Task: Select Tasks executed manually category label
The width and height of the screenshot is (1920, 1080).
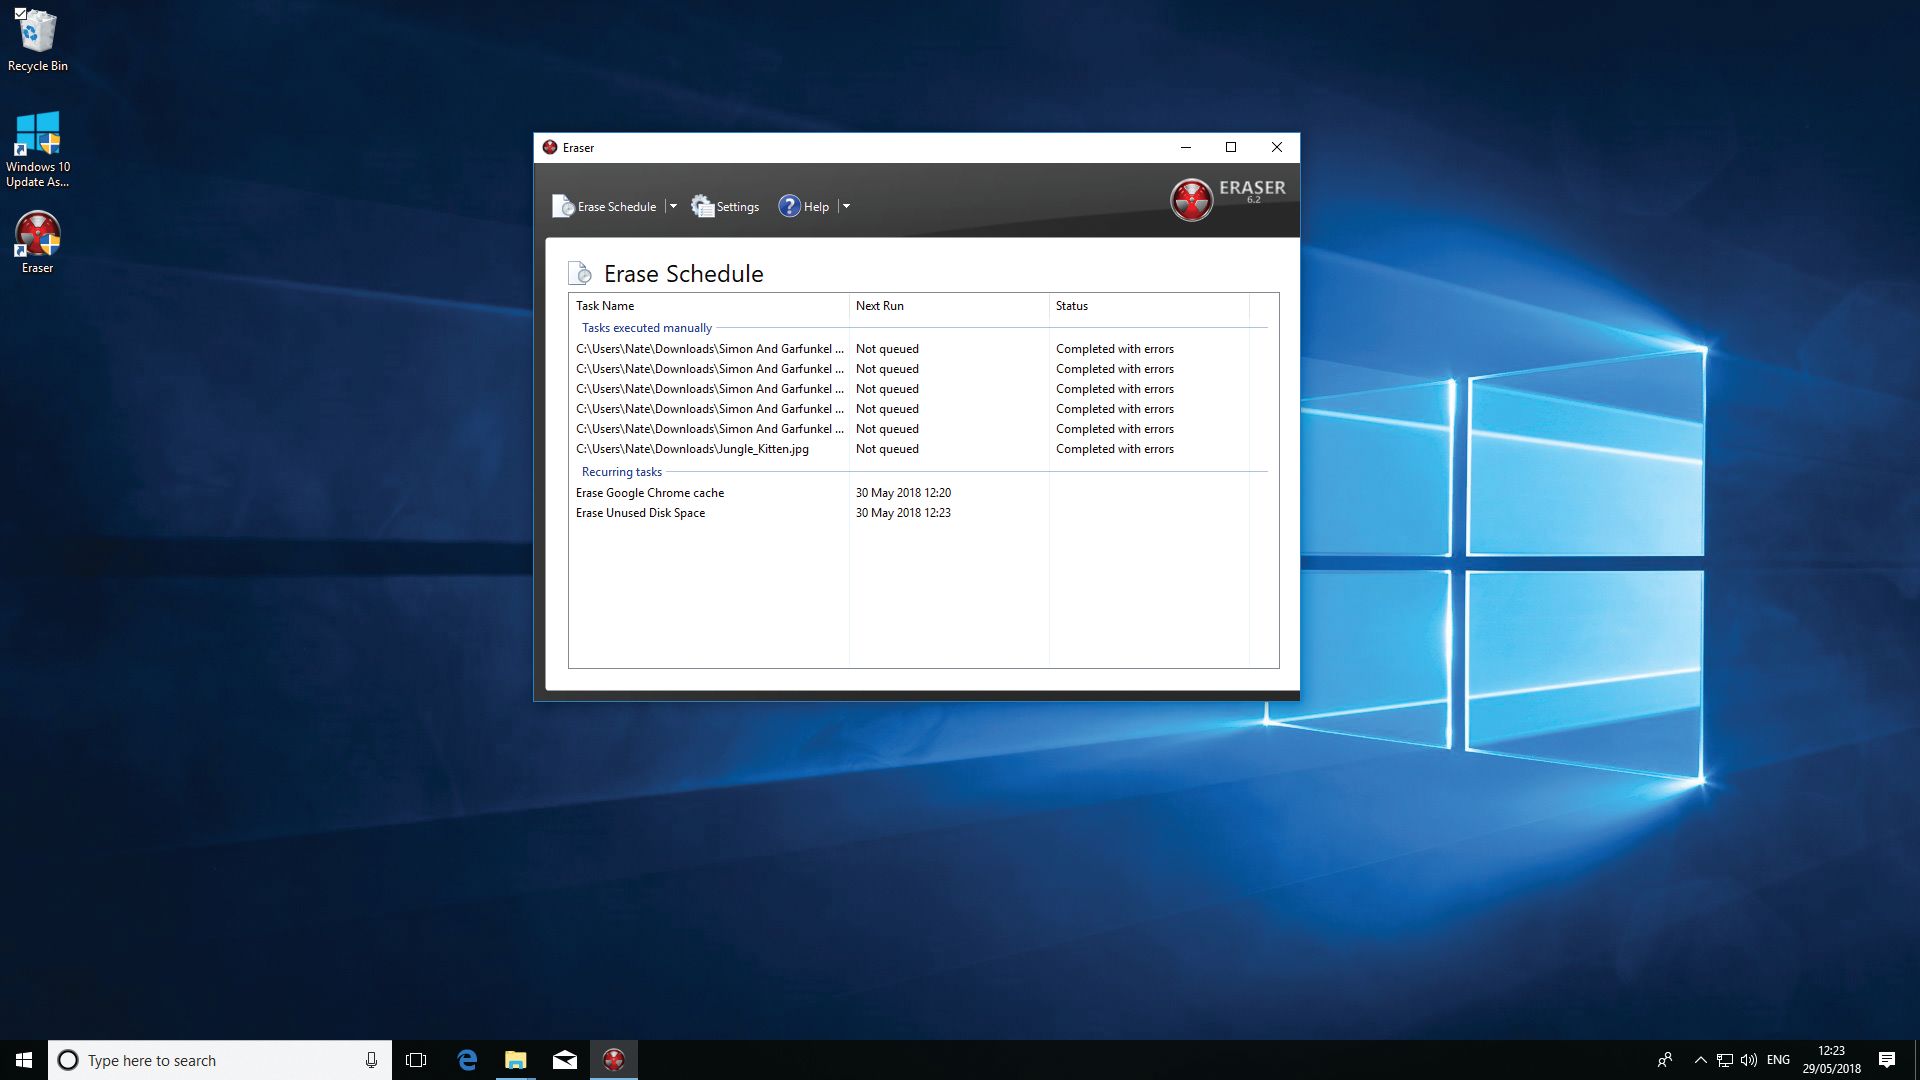Action: point(644,327)
